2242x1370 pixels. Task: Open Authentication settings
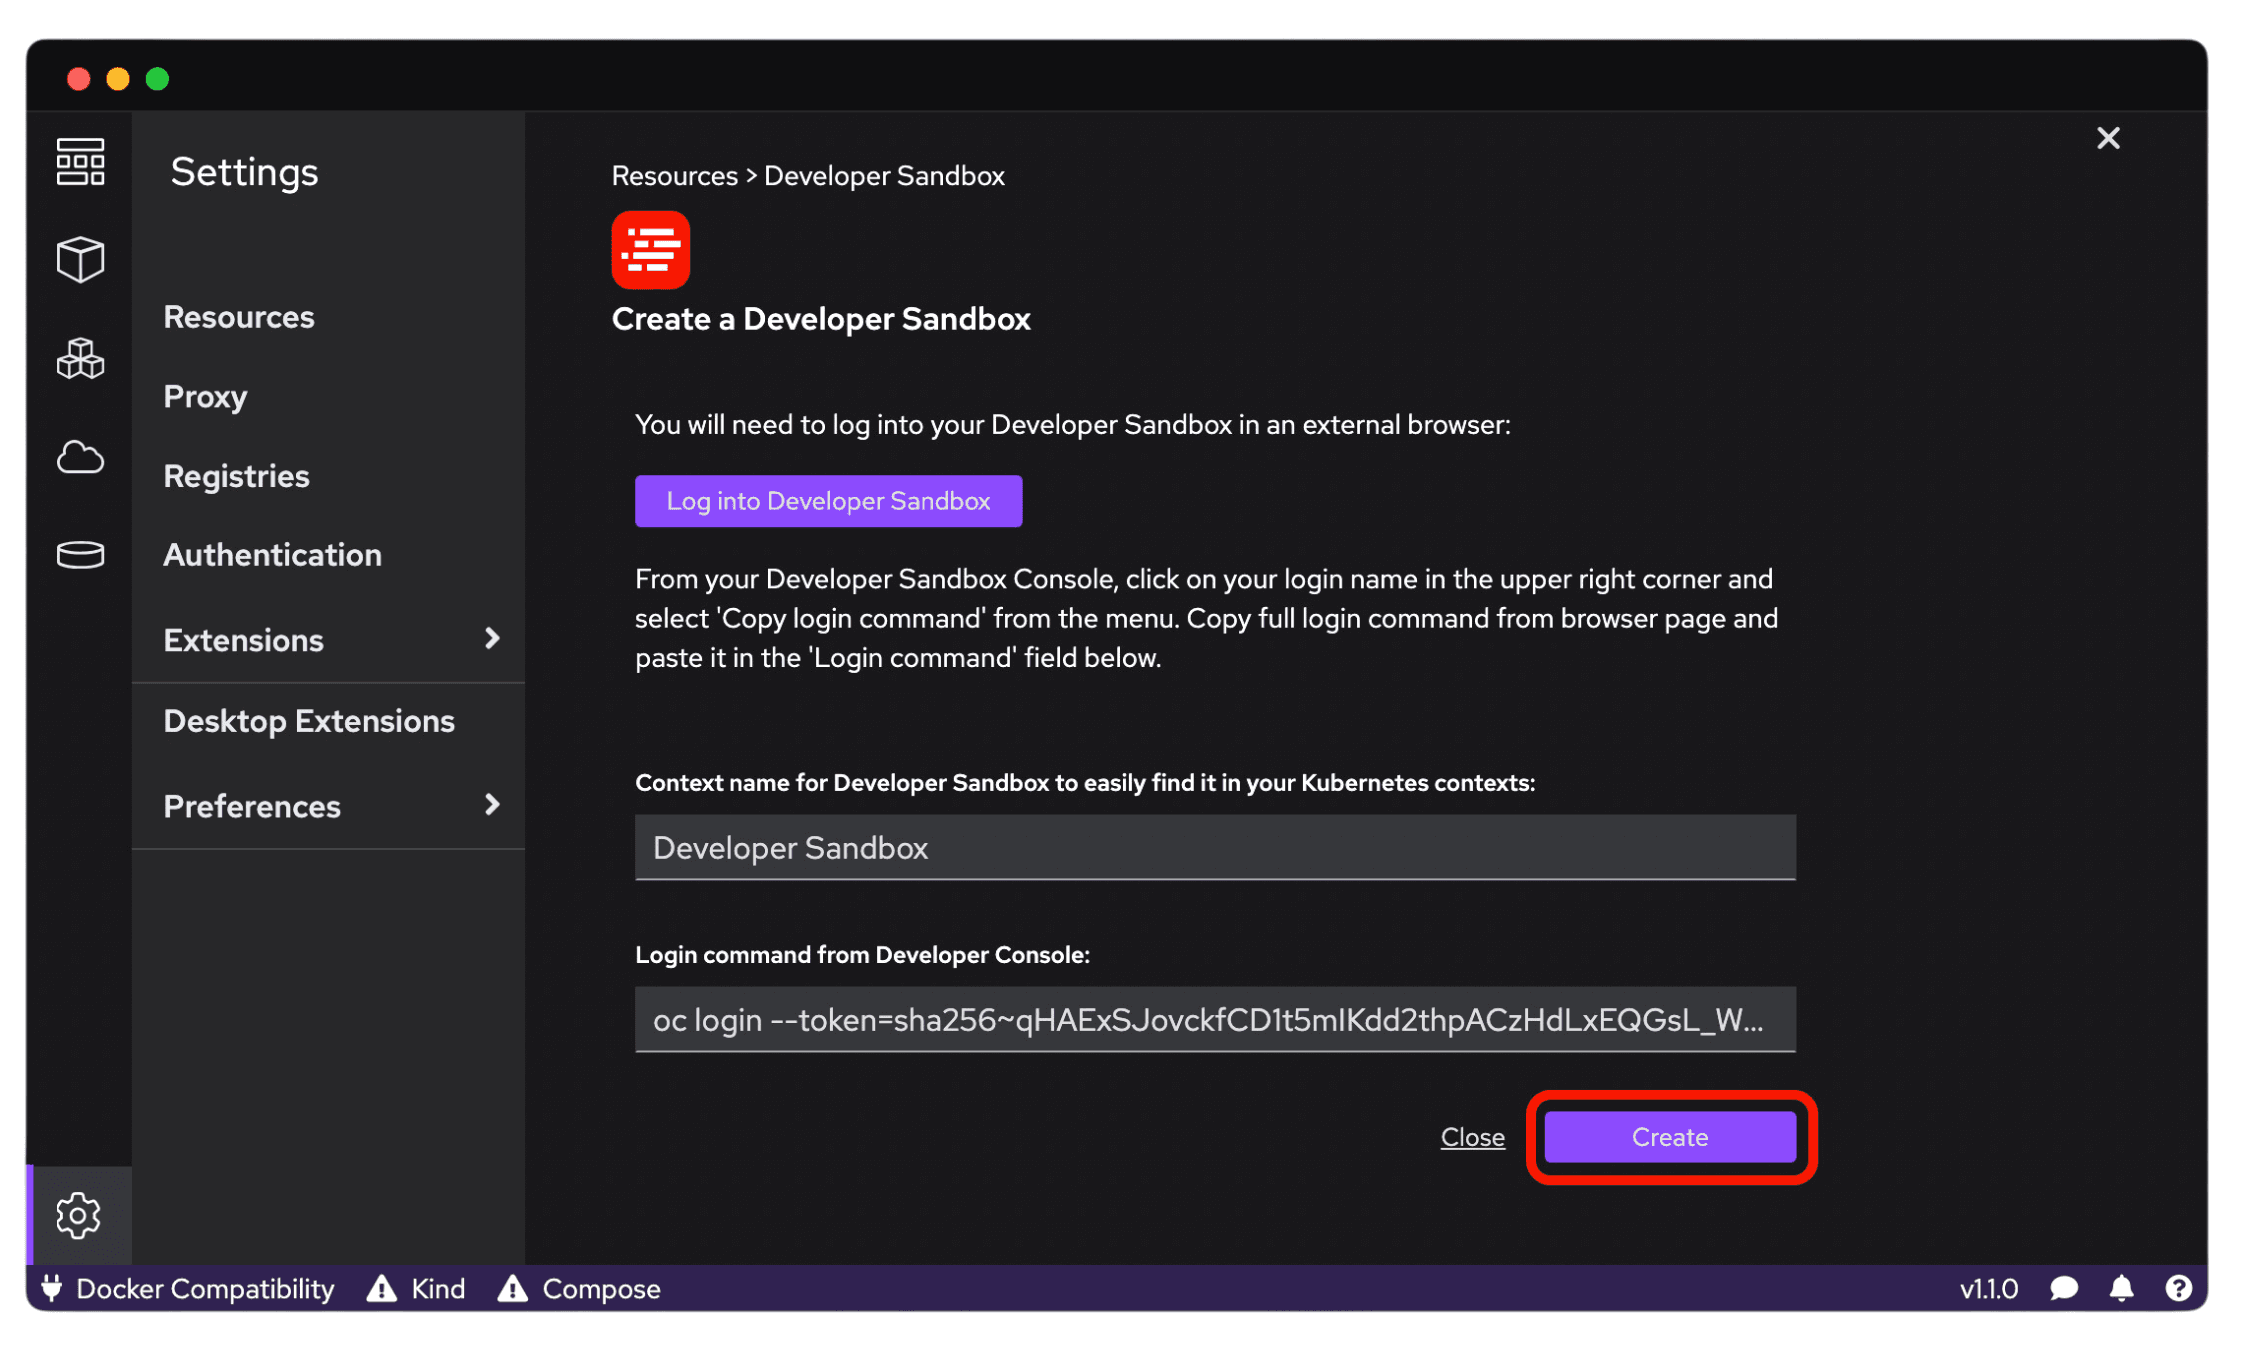pyautogui.click(x=272, y=555)
